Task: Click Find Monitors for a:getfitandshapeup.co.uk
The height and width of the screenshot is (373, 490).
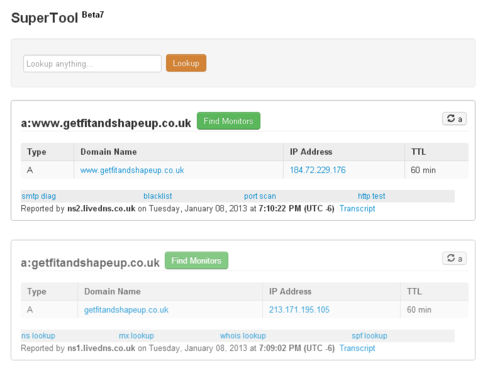Action: [x=196, y=260]
